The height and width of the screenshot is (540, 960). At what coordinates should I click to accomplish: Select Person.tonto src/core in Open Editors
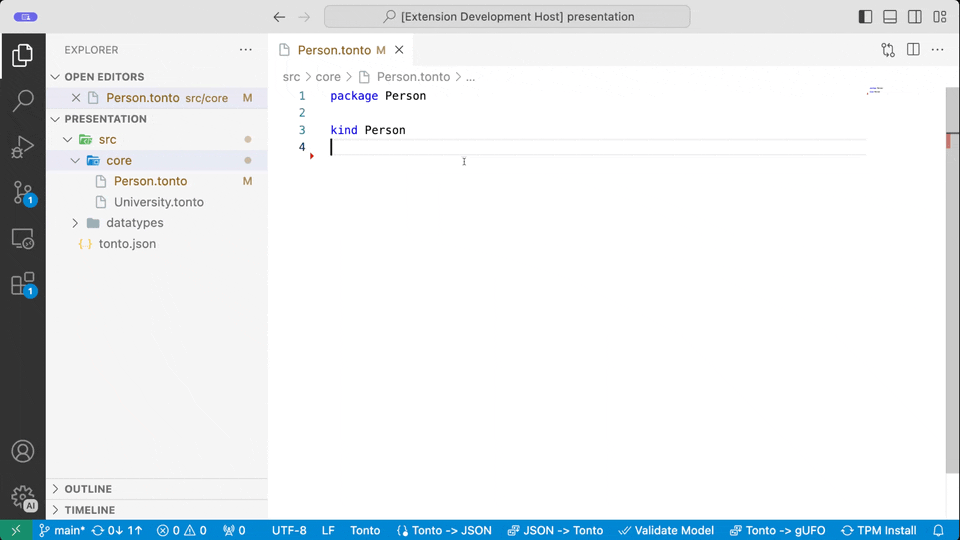coord(157,97)
